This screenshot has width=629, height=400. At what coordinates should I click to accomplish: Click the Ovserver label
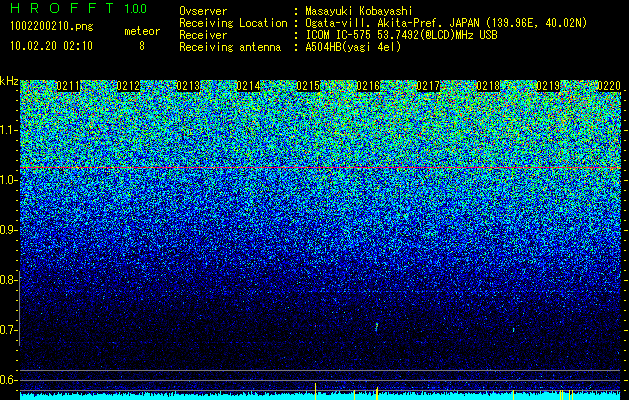coord(203,11)
